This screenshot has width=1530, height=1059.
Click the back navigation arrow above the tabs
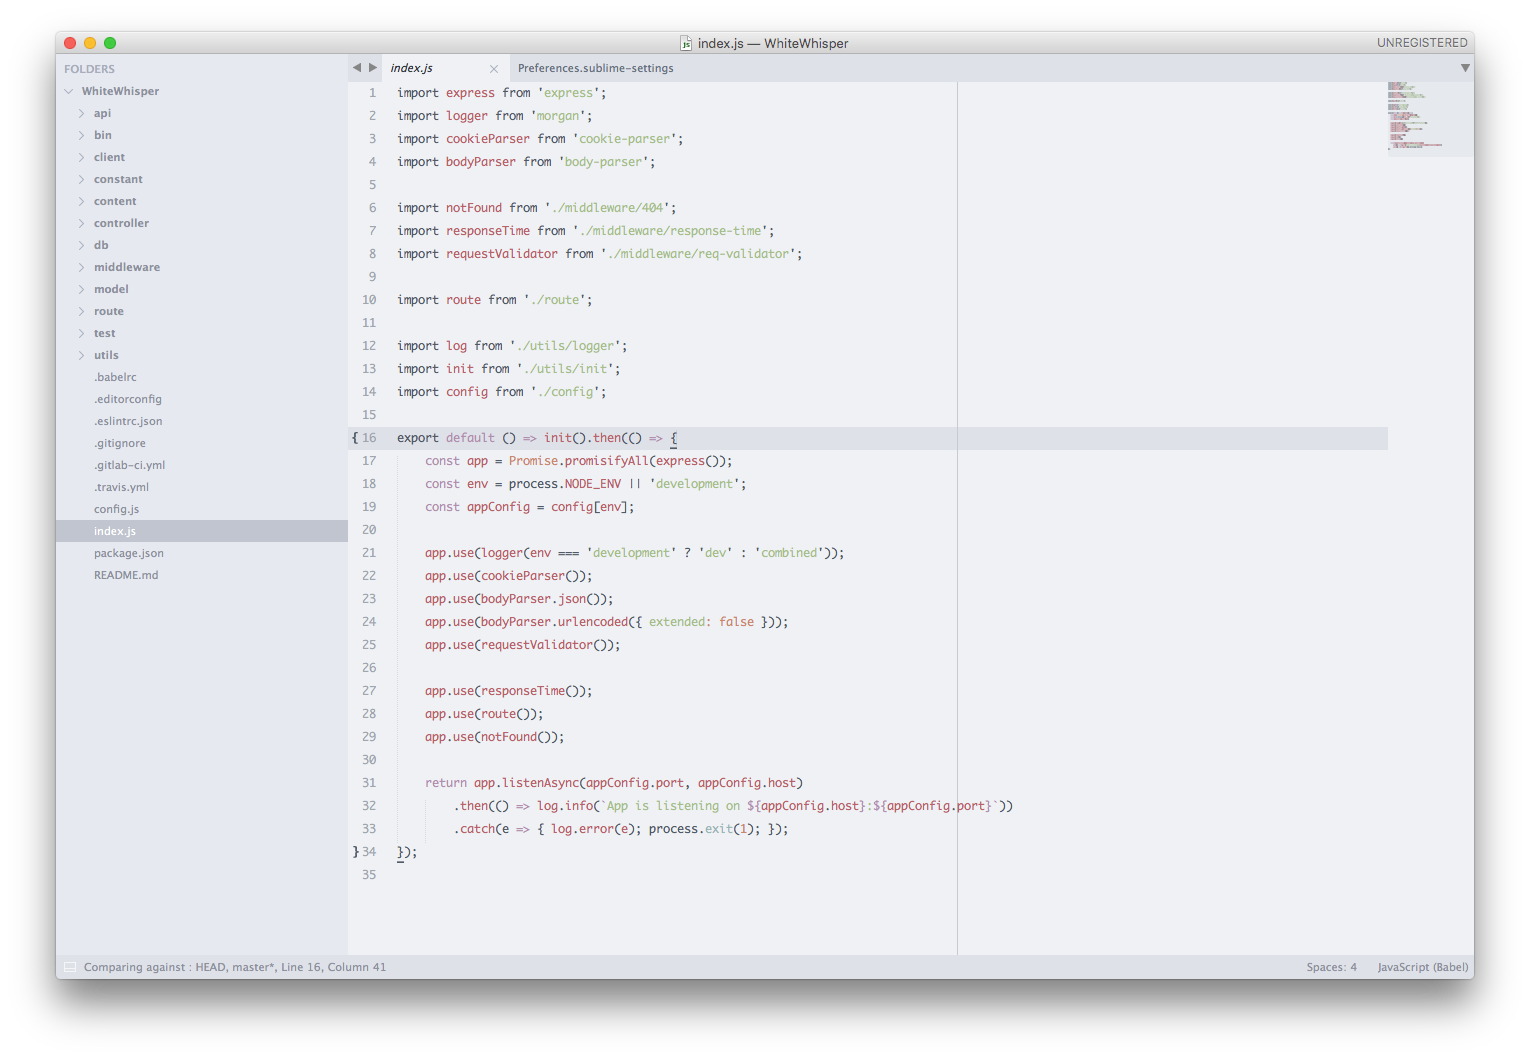[x=357, y=67]
